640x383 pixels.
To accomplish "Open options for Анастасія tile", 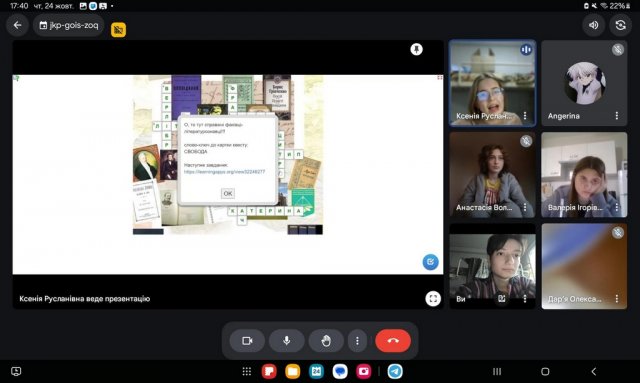I will tap(525, 207).
